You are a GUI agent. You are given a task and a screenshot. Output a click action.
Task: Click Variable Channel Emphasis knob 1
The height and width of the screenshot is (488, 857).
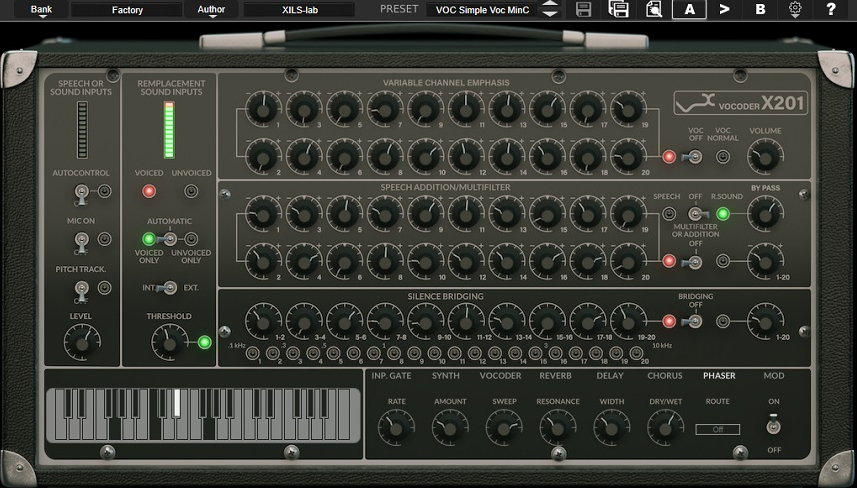(263, 109)
